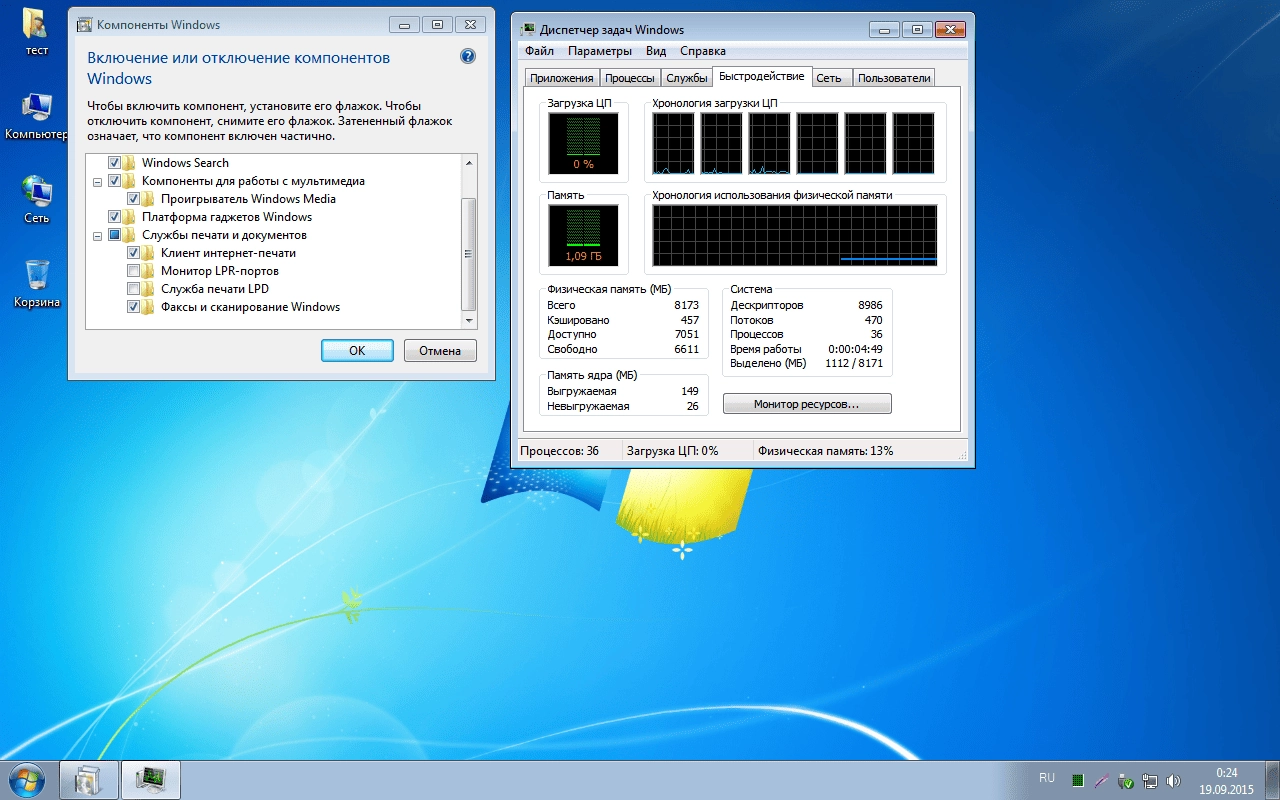Click the 'Факсы и сканирование Windows' folder icon
The width and height of the screenshot is (1280, 800).
pos(148,307)
